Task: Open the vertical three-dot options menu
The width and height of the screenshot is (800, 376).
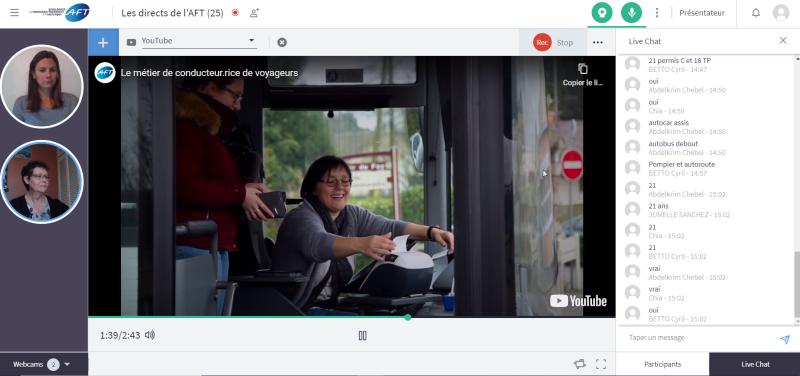Action: point(657,13)
